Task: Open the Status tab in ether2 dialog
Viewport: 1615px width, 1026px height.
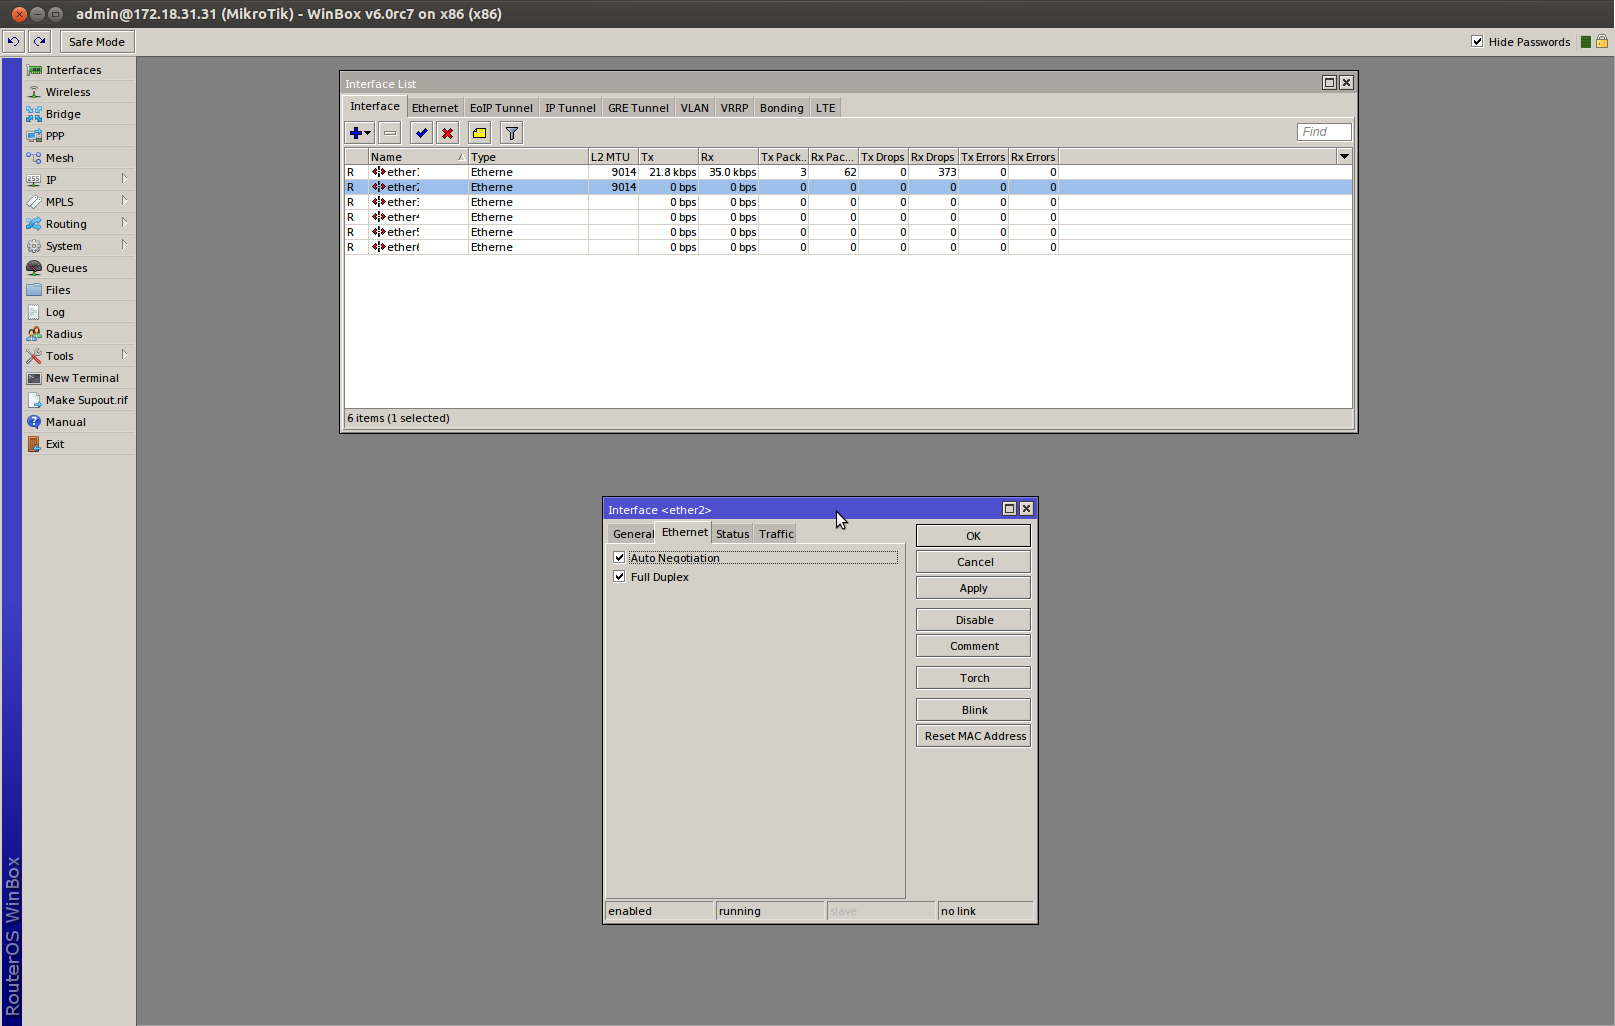Action: [731, 533]
